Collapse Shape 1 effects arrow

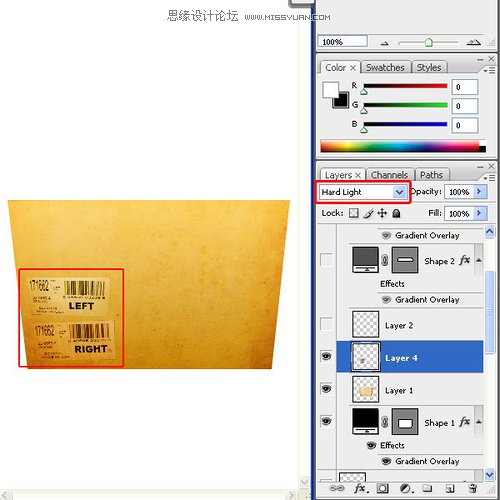coord(479,422)
